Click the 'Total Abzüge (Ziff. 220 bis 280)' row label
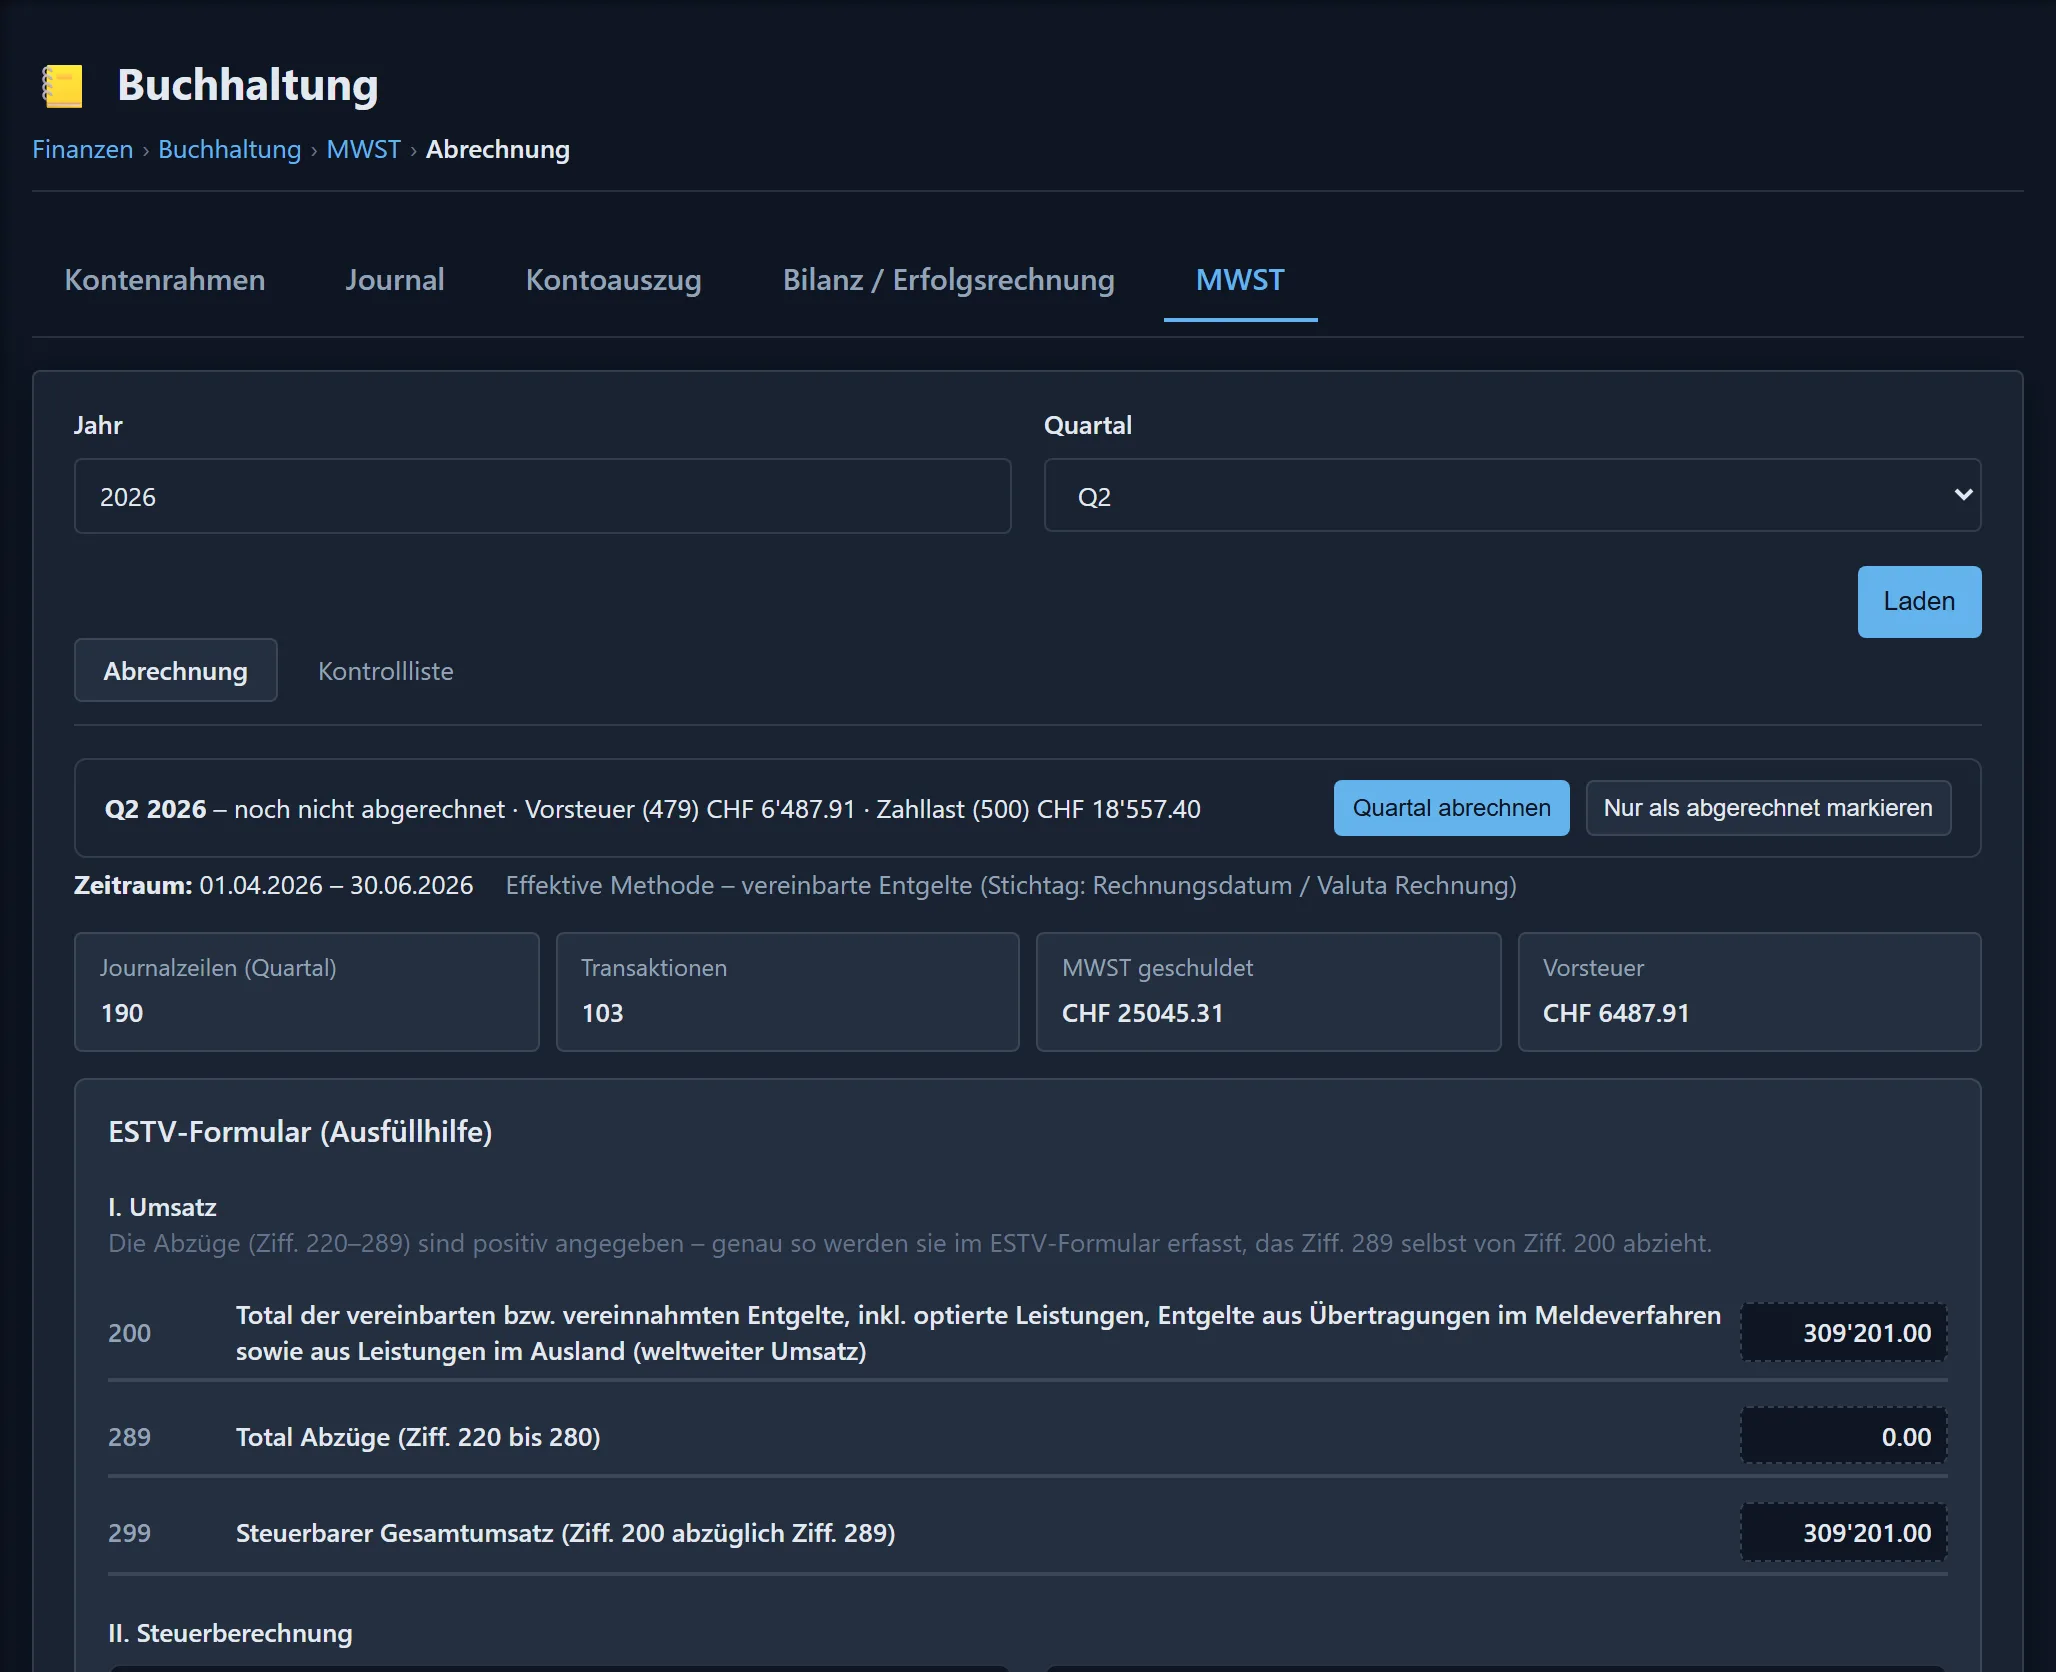Screen dimensions: 2056x1672 418,1437
